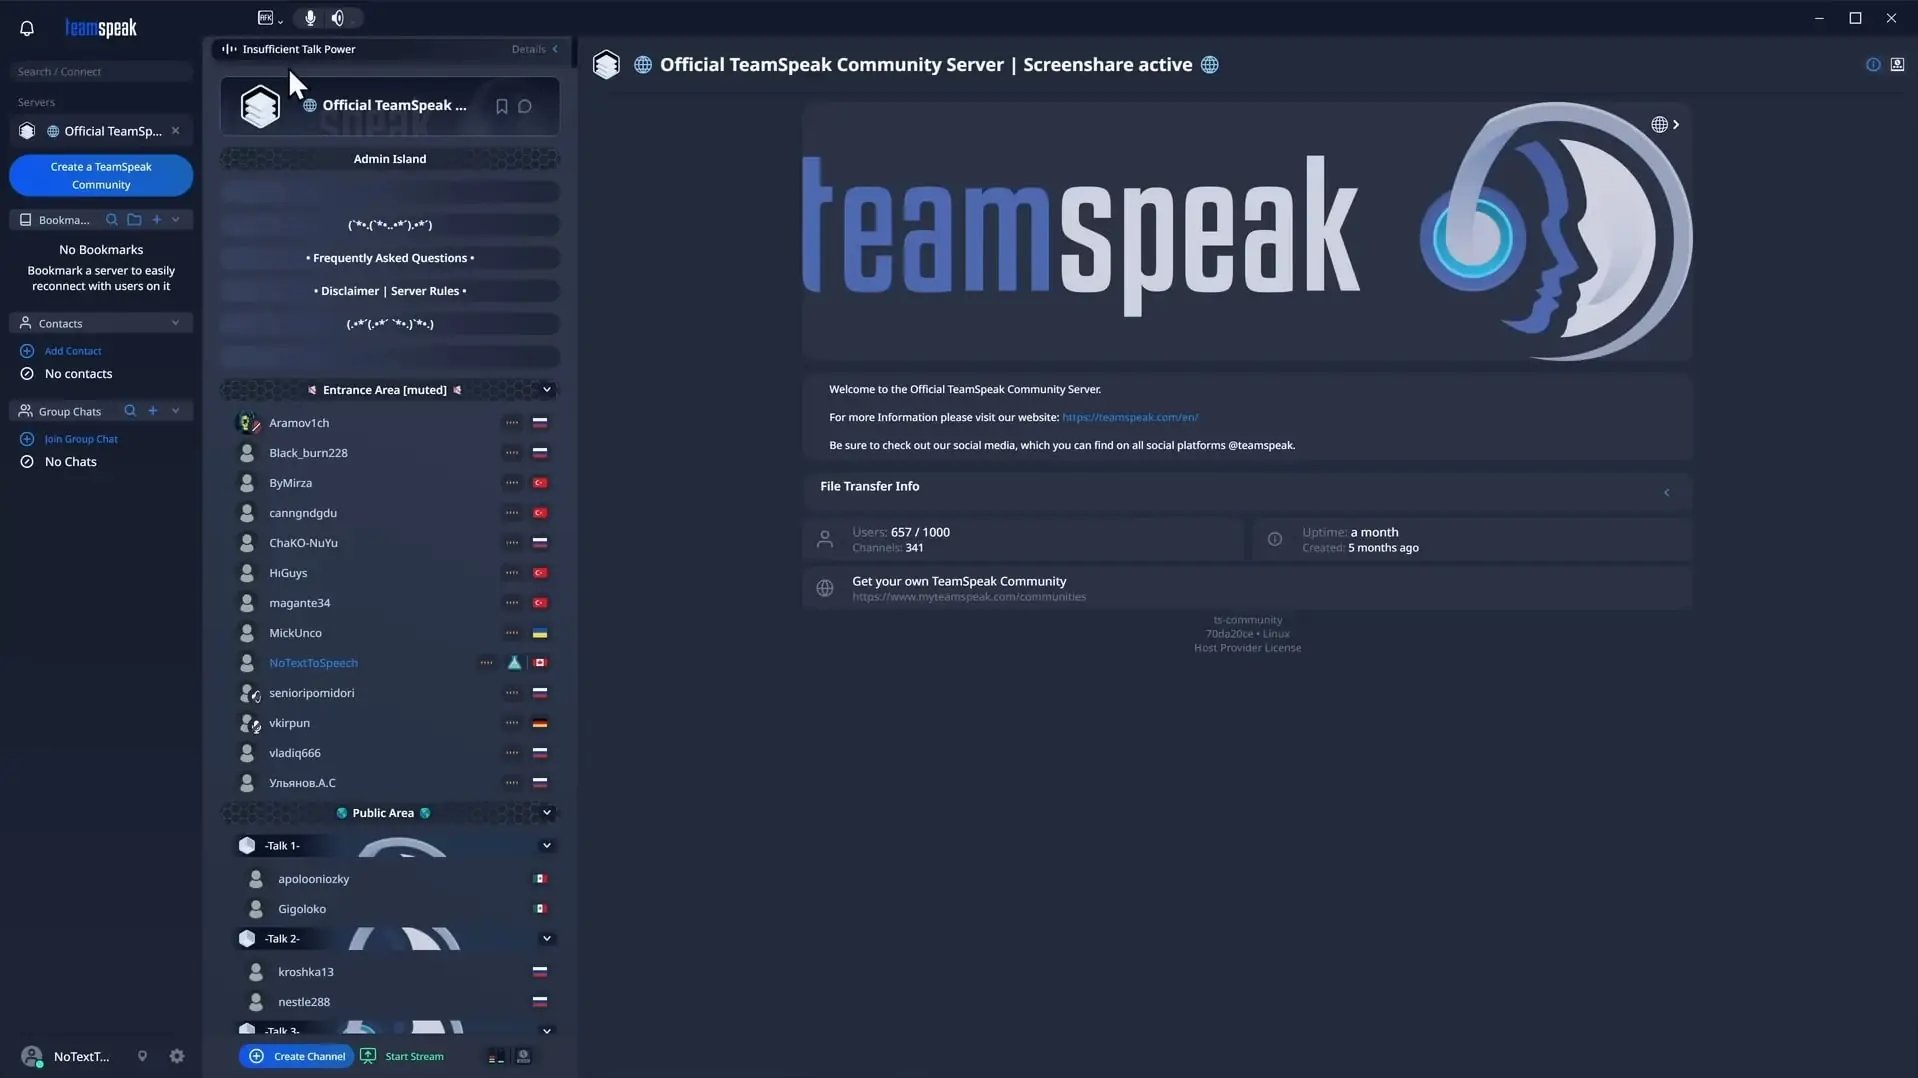This screenshot has width=1918, height=1078.
Task: Select the -Talk 2- channel name
Action: point(282,939)
